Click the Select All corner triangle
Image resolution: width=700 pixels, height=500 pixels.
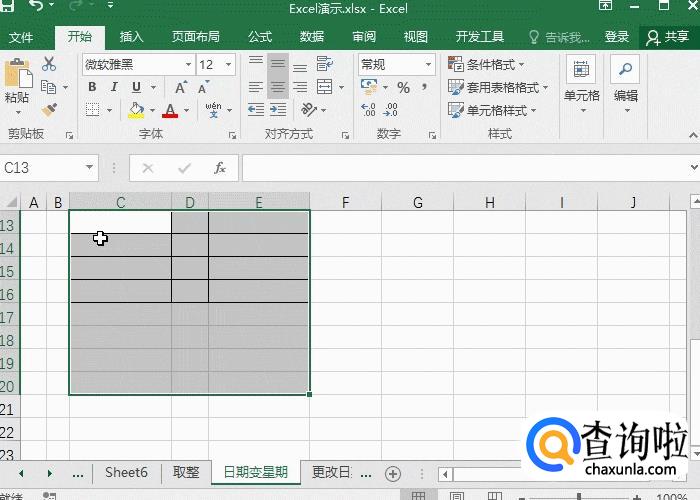pyautogui.click(x=10, y=202)
